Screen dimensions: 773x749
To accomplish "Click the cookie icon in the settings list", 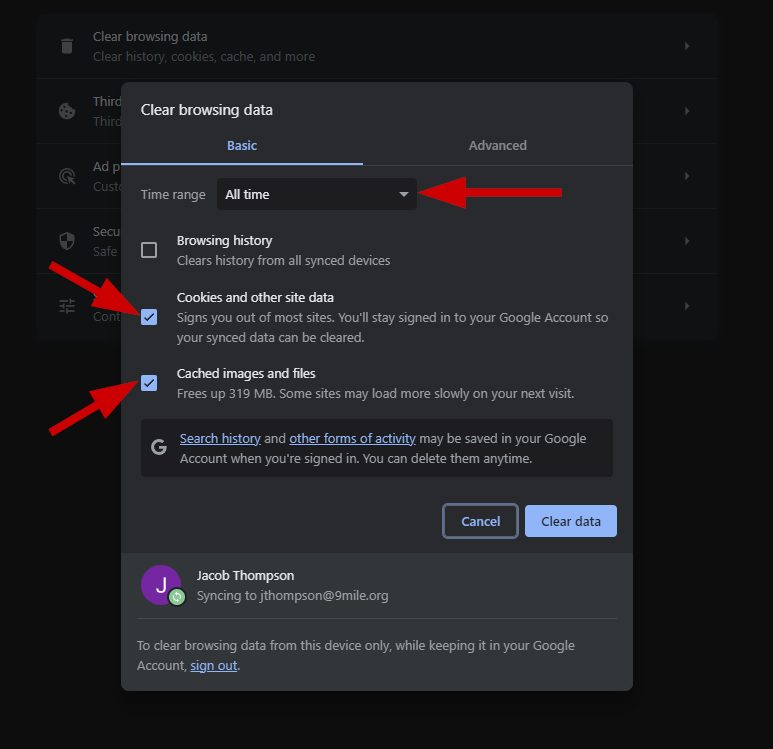I will click(x=67, y=111).
